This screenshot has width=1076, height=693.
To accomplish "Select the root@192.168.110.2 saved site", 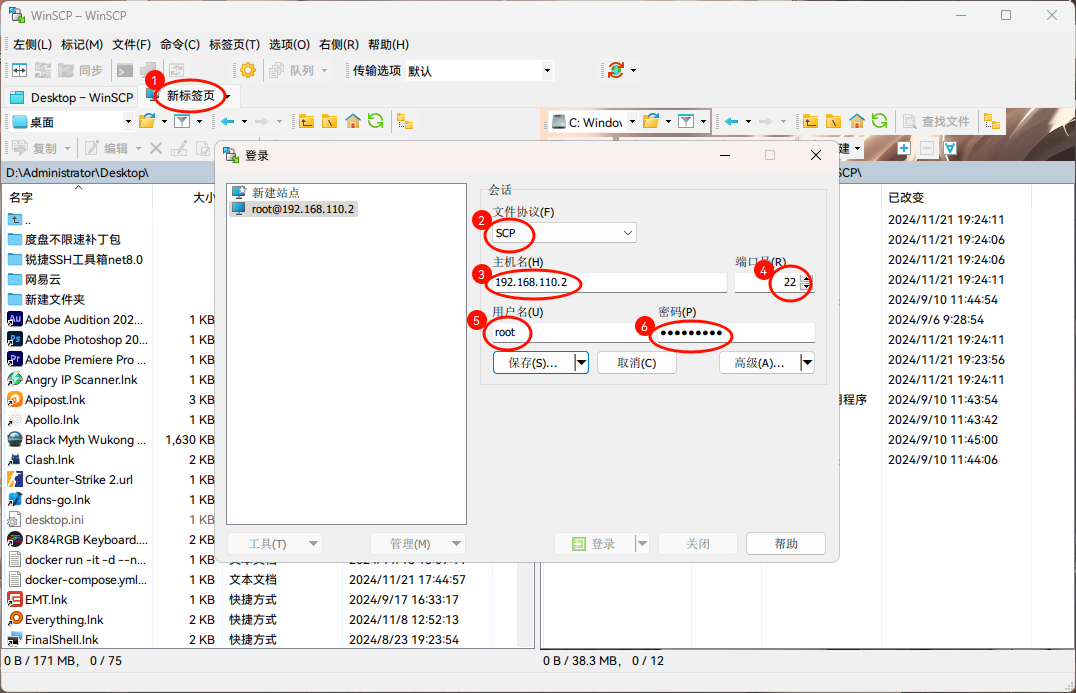I will [303, 209].
